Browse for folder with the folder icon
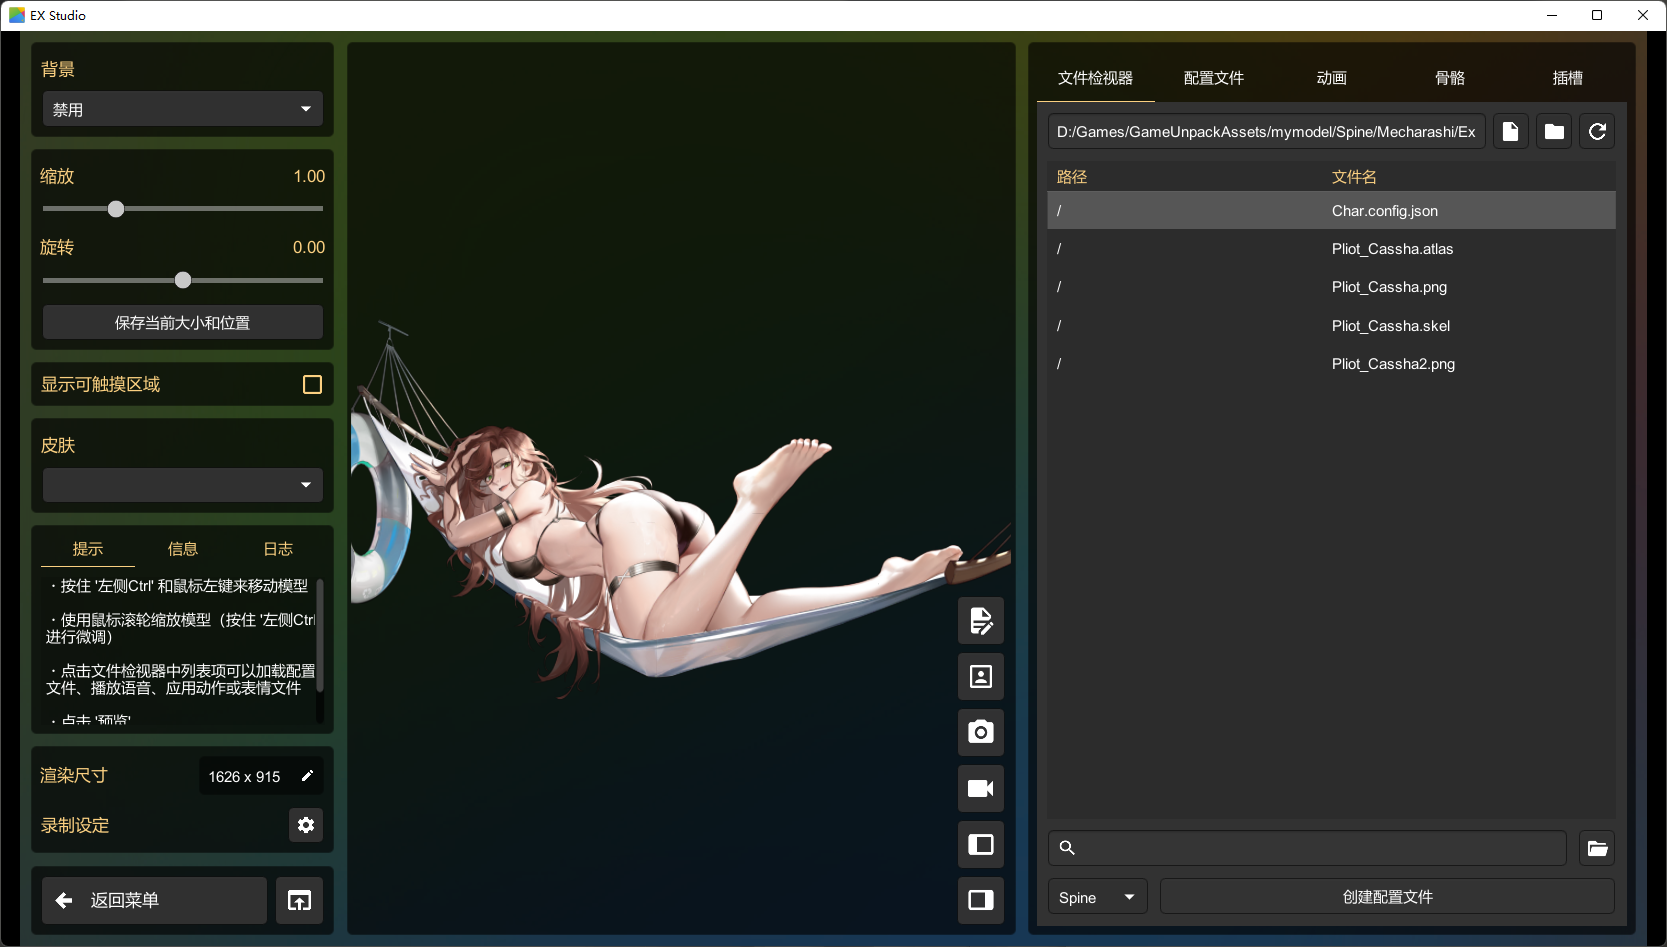This screenshot has height=947, width=1667. (x=1554, y=132)
